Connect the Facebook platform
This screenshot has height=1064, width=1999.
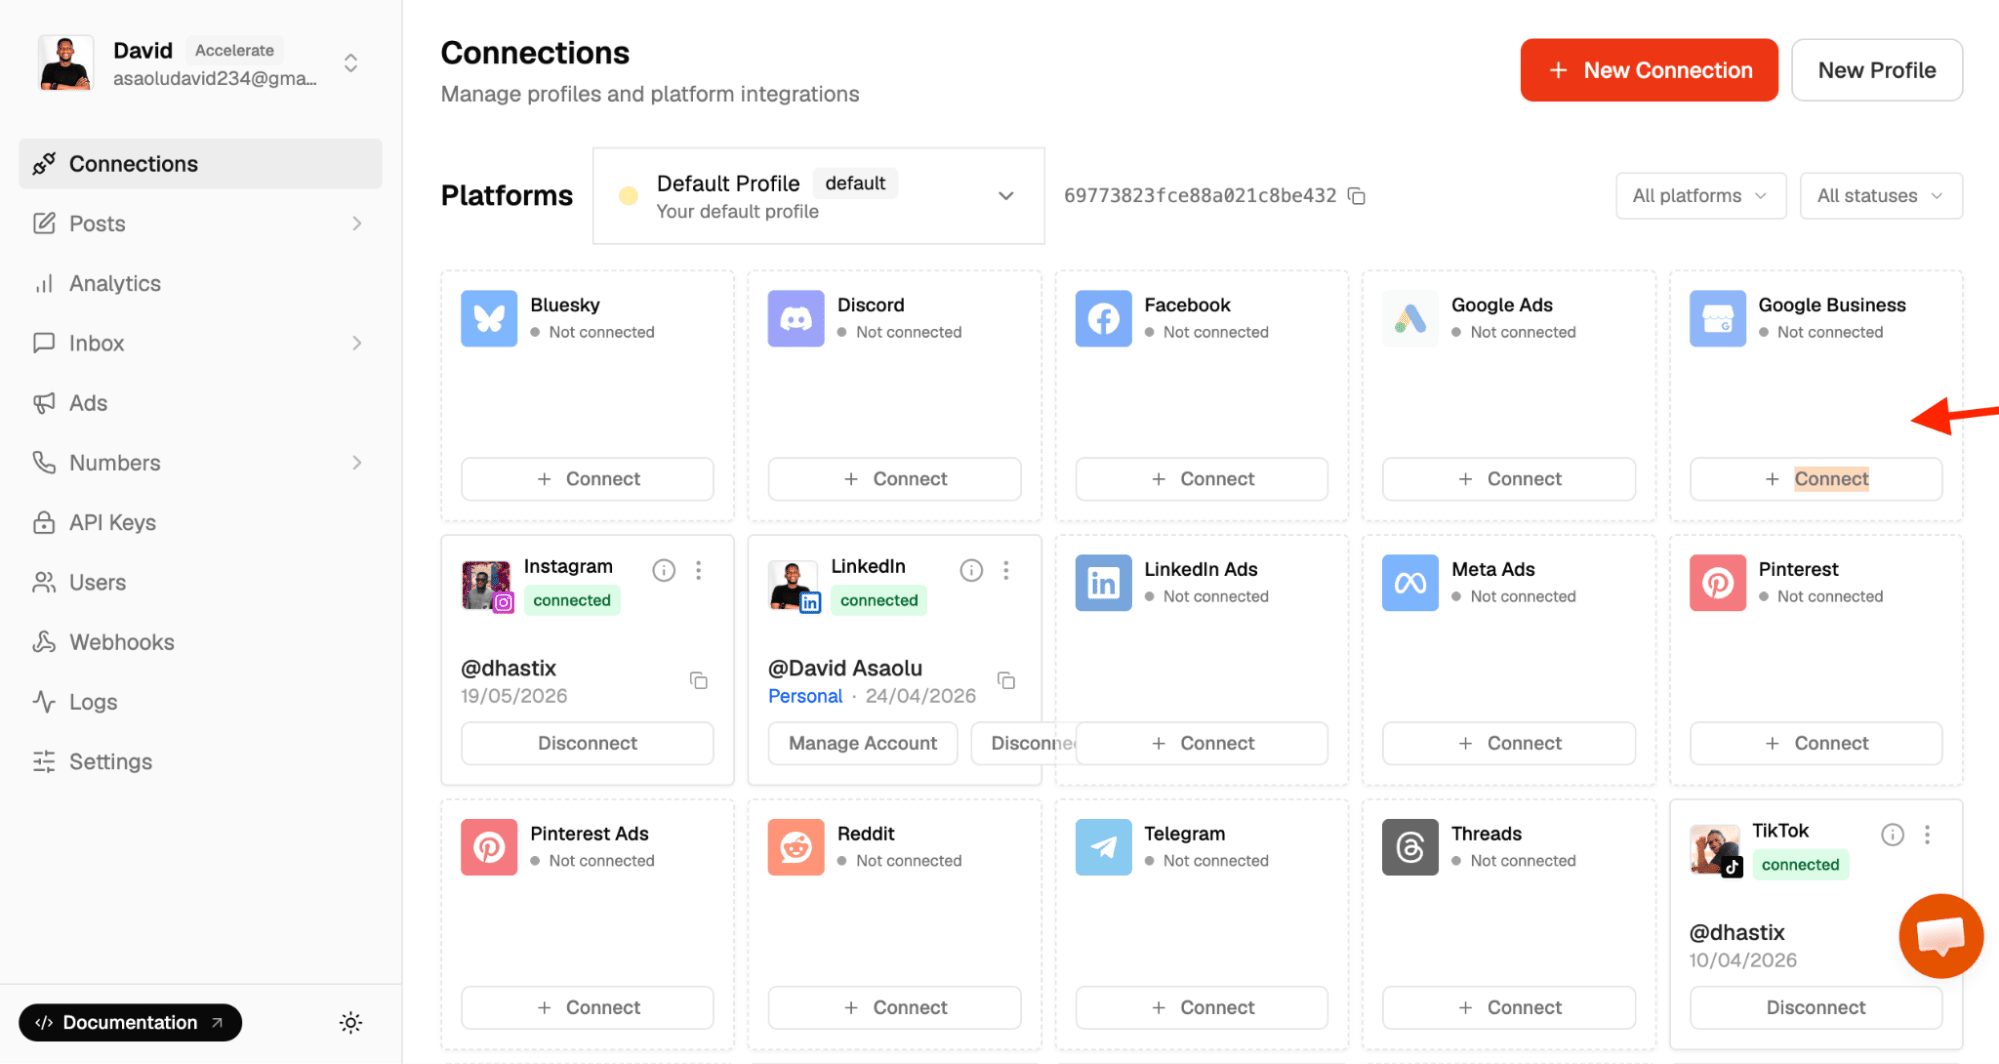(1201, 479)
